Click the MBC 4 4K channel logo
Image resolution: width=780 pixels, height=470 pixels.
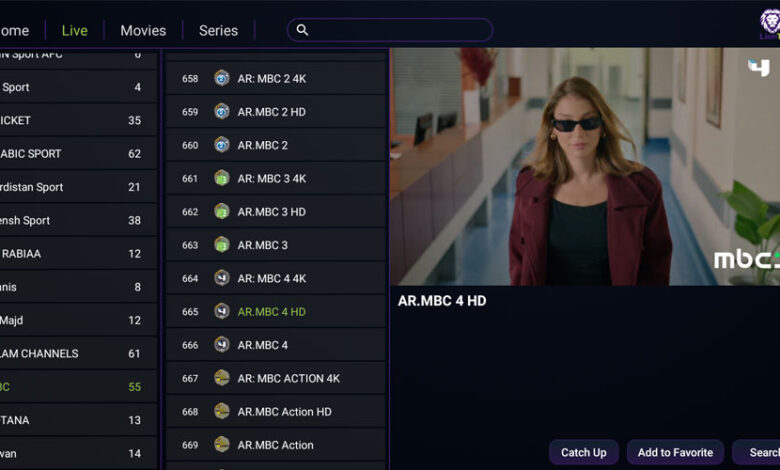[x=222, y=278]
